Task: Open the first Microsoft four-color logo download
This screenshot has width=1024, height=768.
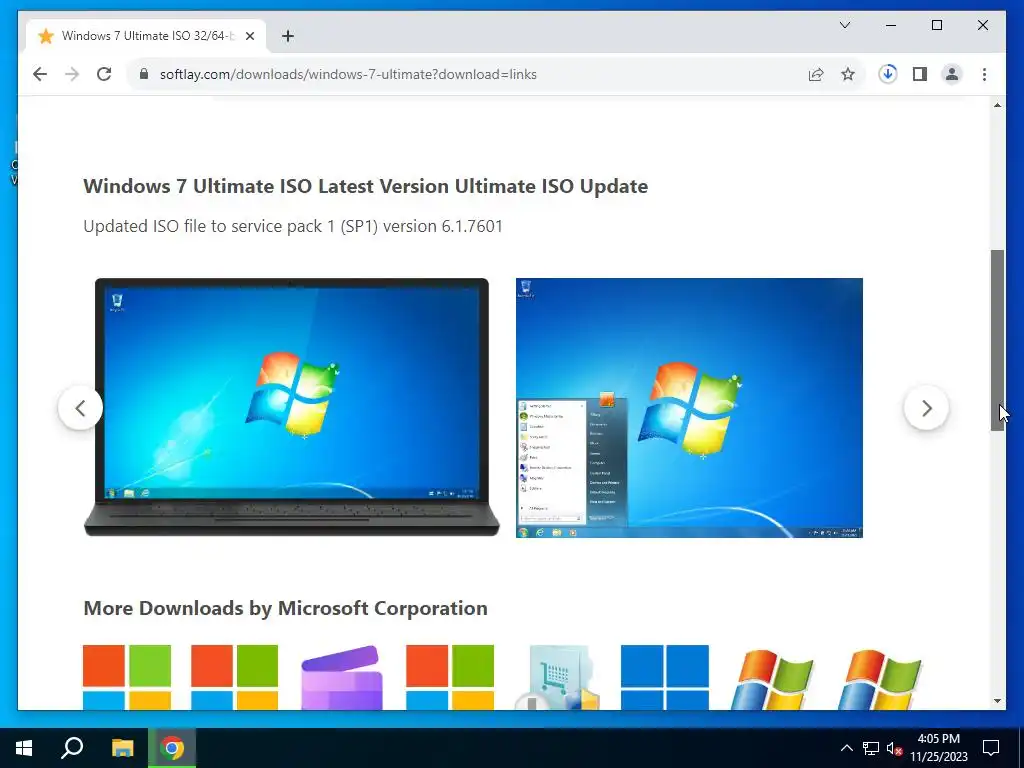Action: coord(127,677)
